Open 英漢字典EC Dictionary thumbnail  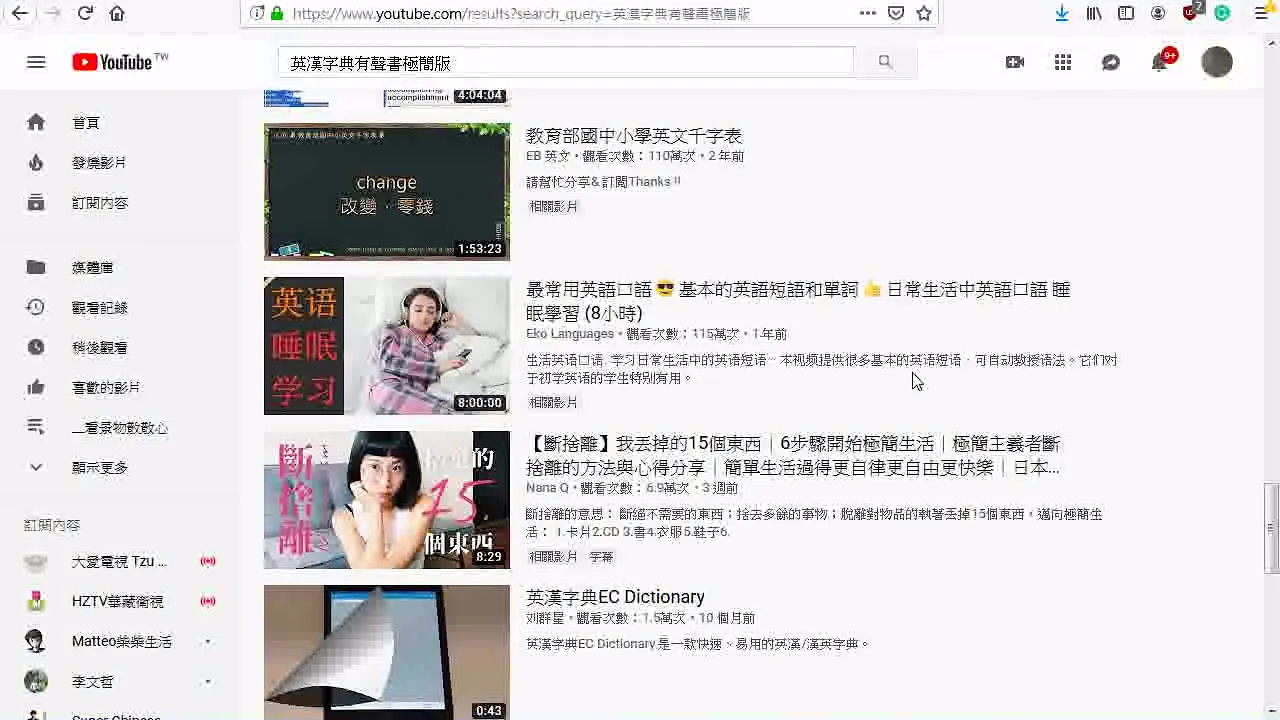(x=387, y=652)
